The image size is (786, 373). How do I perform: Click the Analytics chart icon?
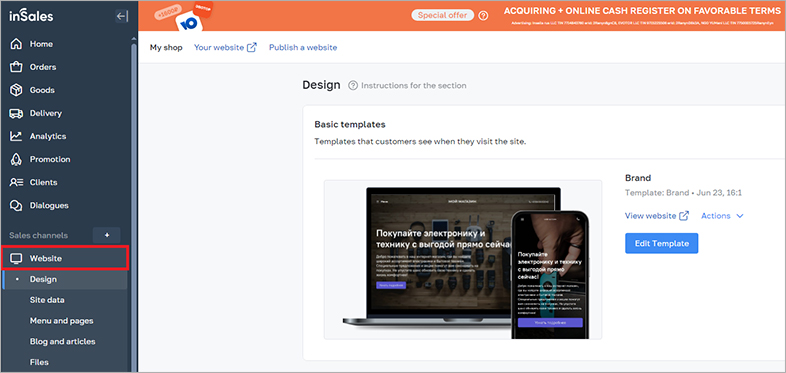coord(17,136)
